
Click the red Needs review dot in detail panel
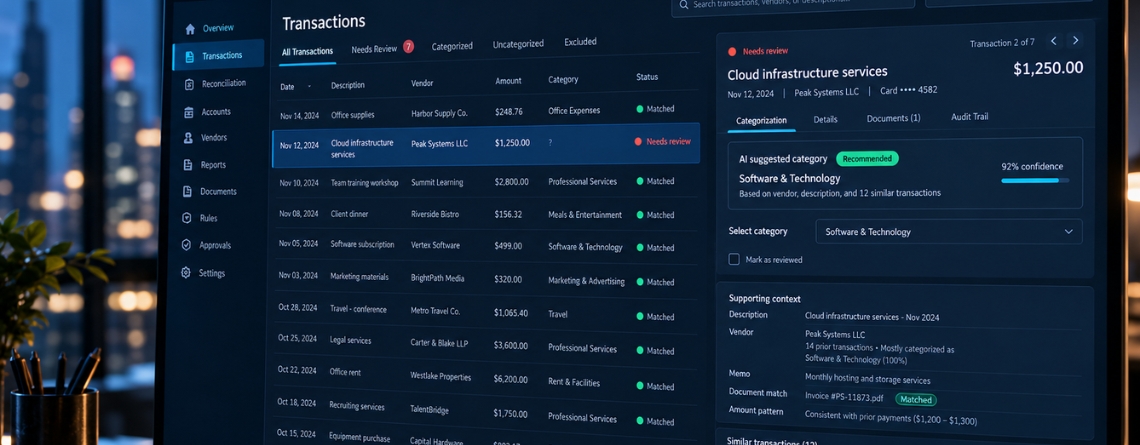[x=732, y=52]
